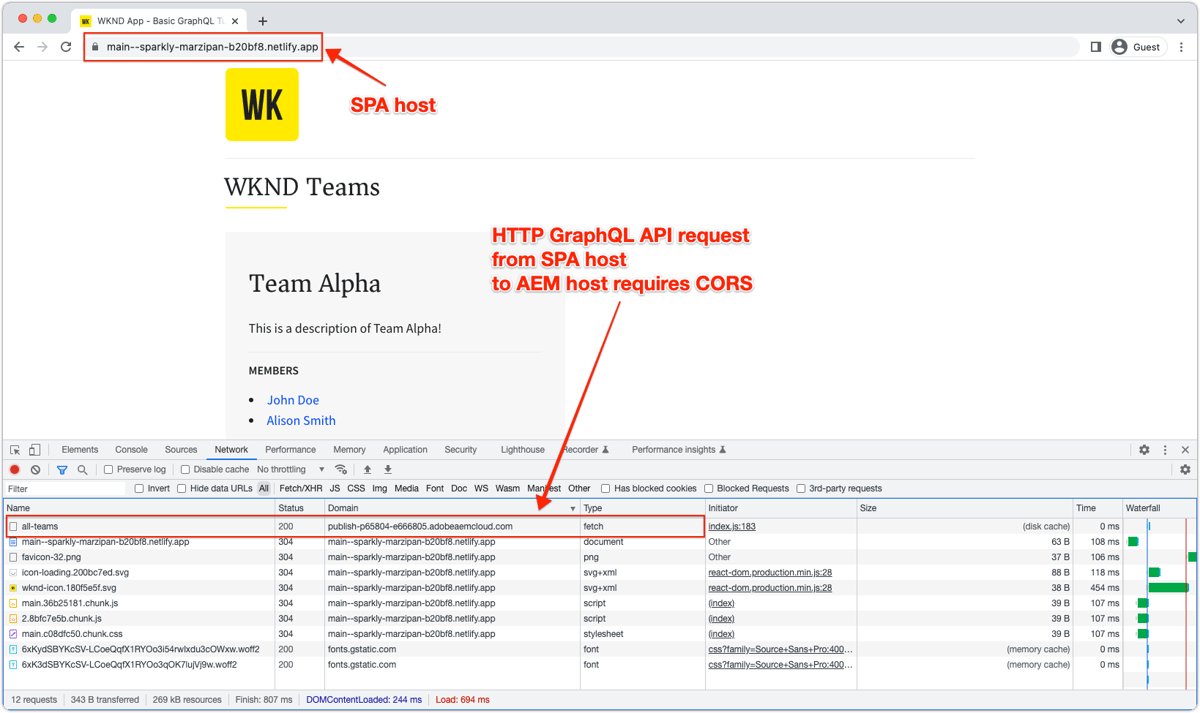Open the DevTools three-dot menu
This screenshot has height=713, width=1200.
point(1163,450)
